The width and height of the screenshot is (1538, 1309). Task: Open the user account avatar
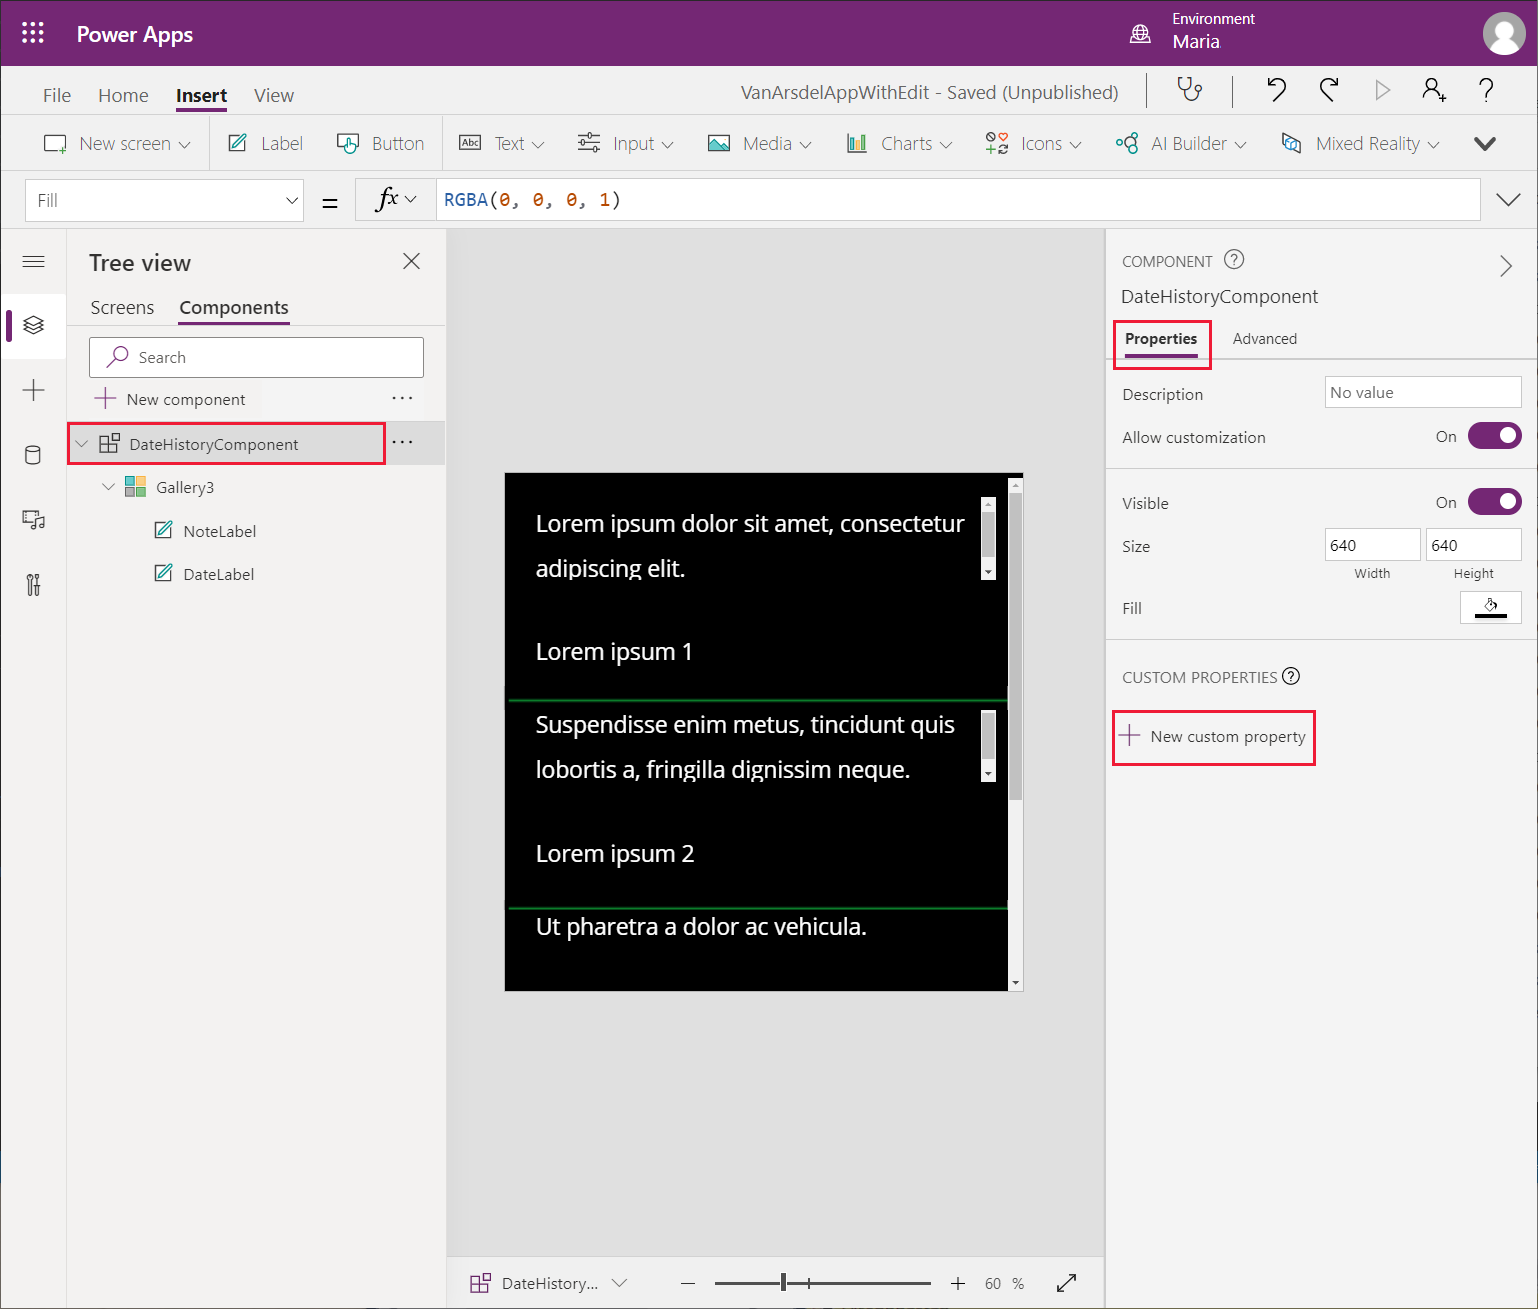(1504, 33)
